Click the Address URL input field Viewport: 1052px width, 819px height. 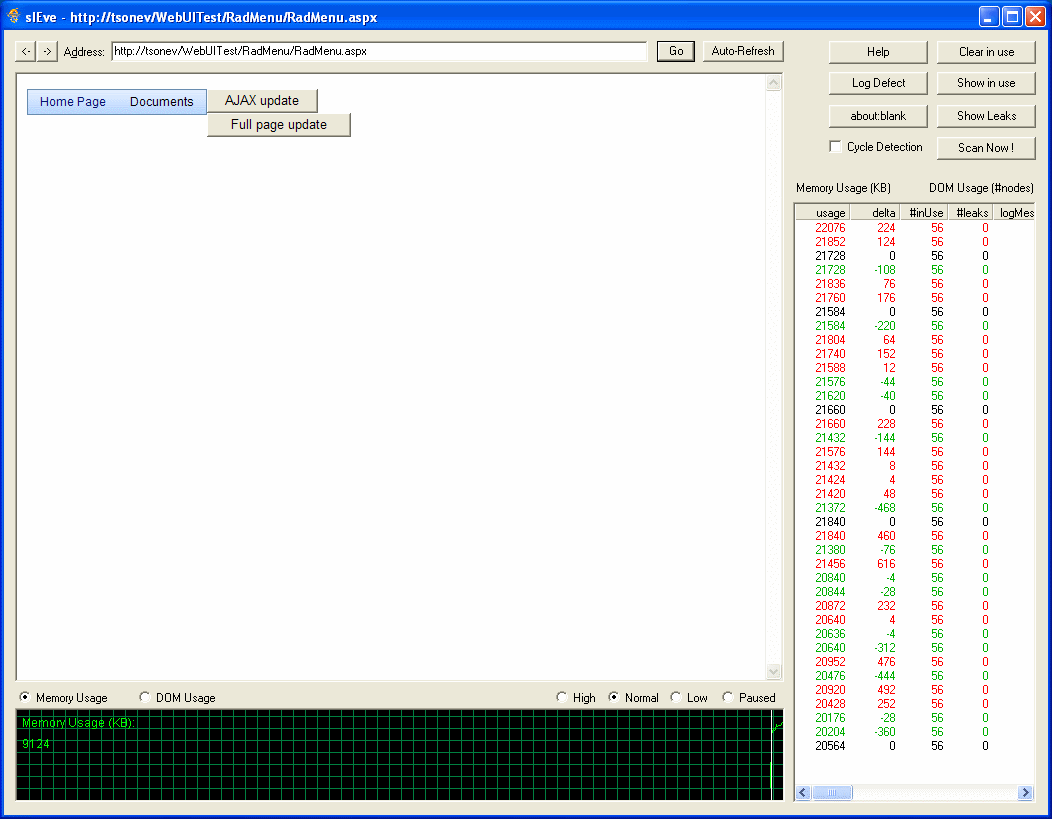(379, 51)
